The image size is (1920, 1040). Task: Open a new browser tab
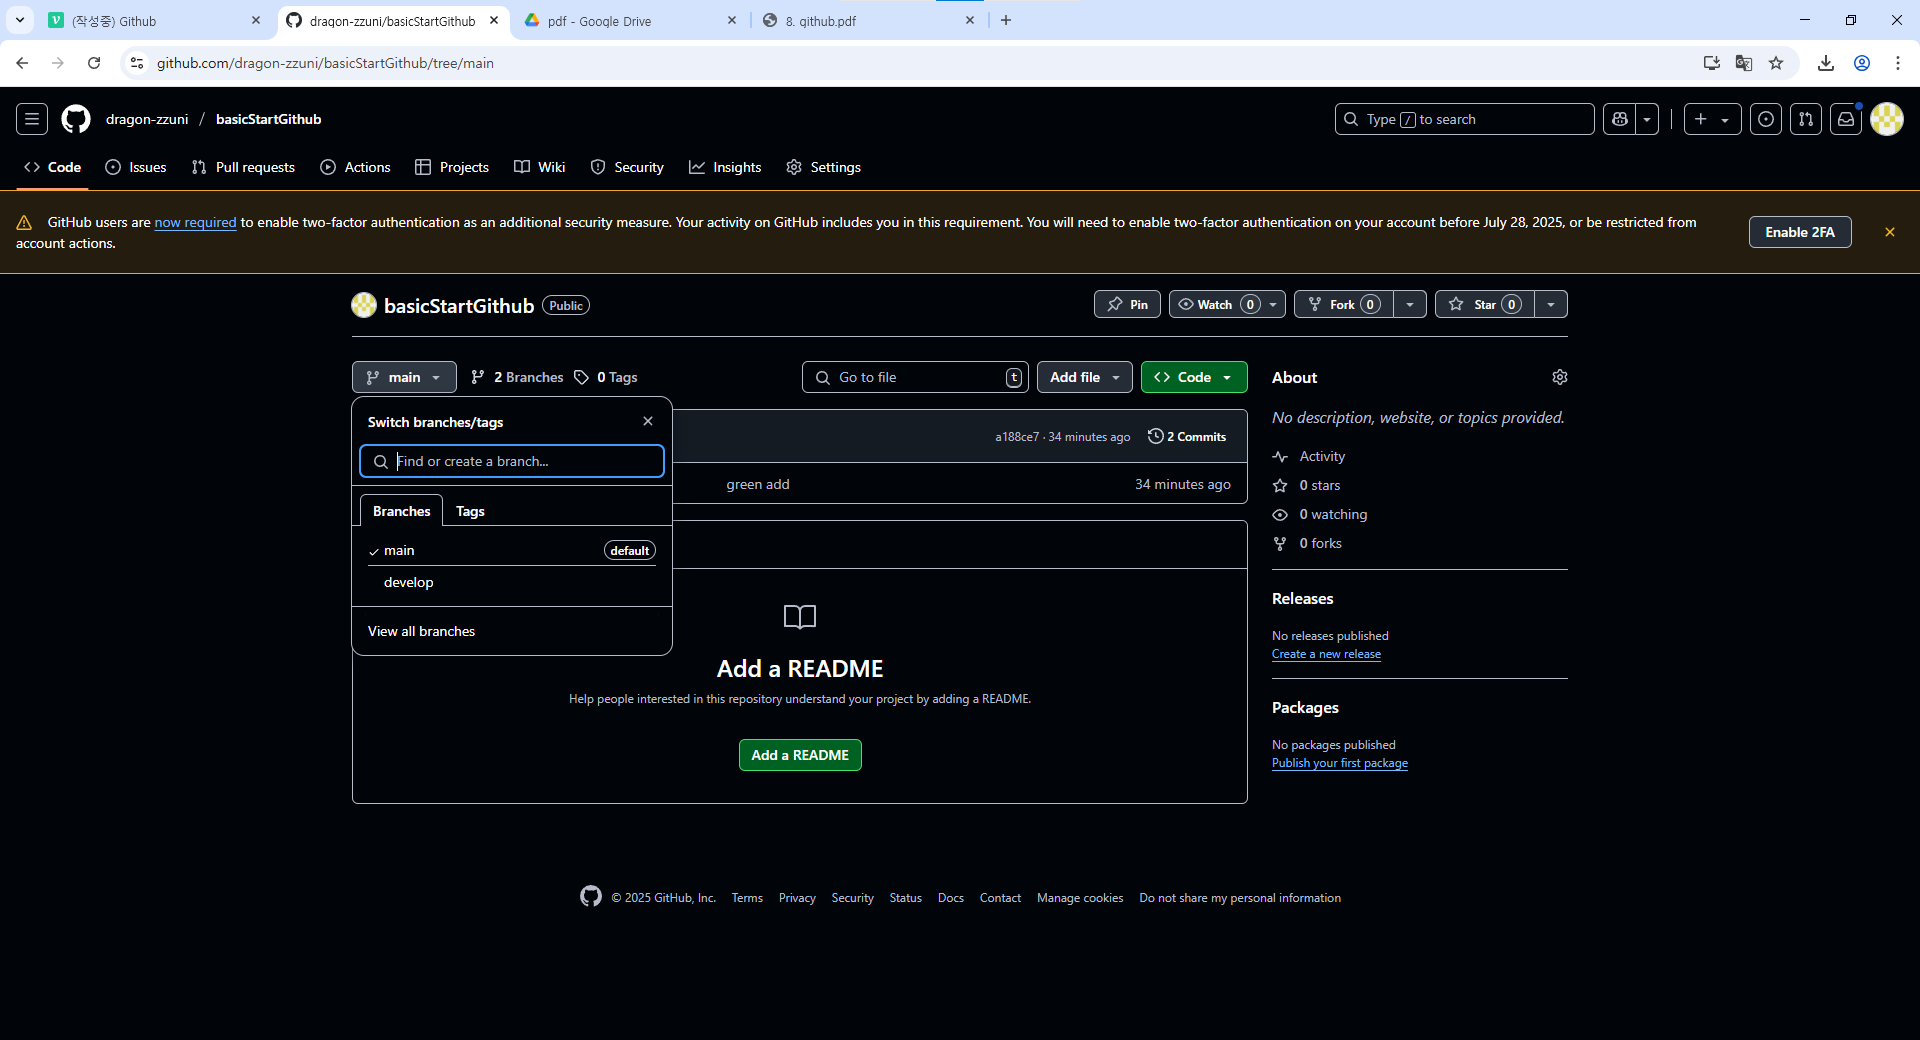click(x=1006, y=20)
